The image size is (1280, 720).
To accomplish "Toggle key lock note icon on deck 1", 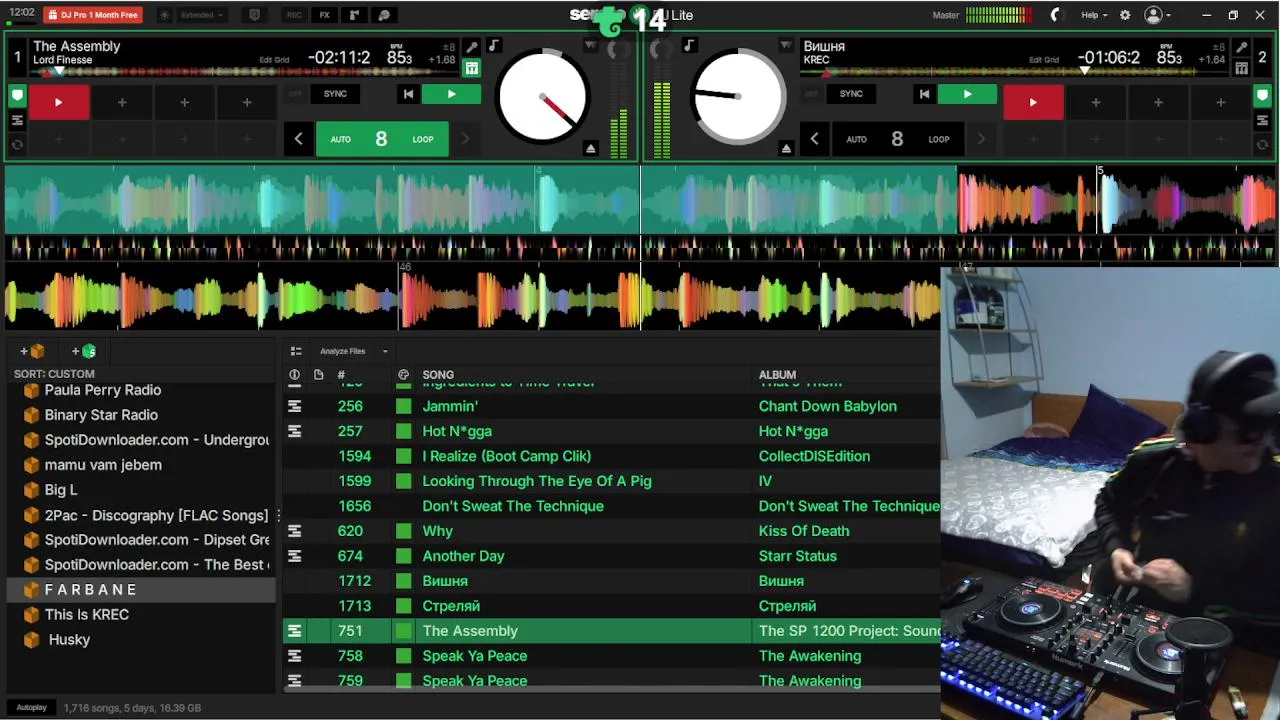I will click(493, 47).
